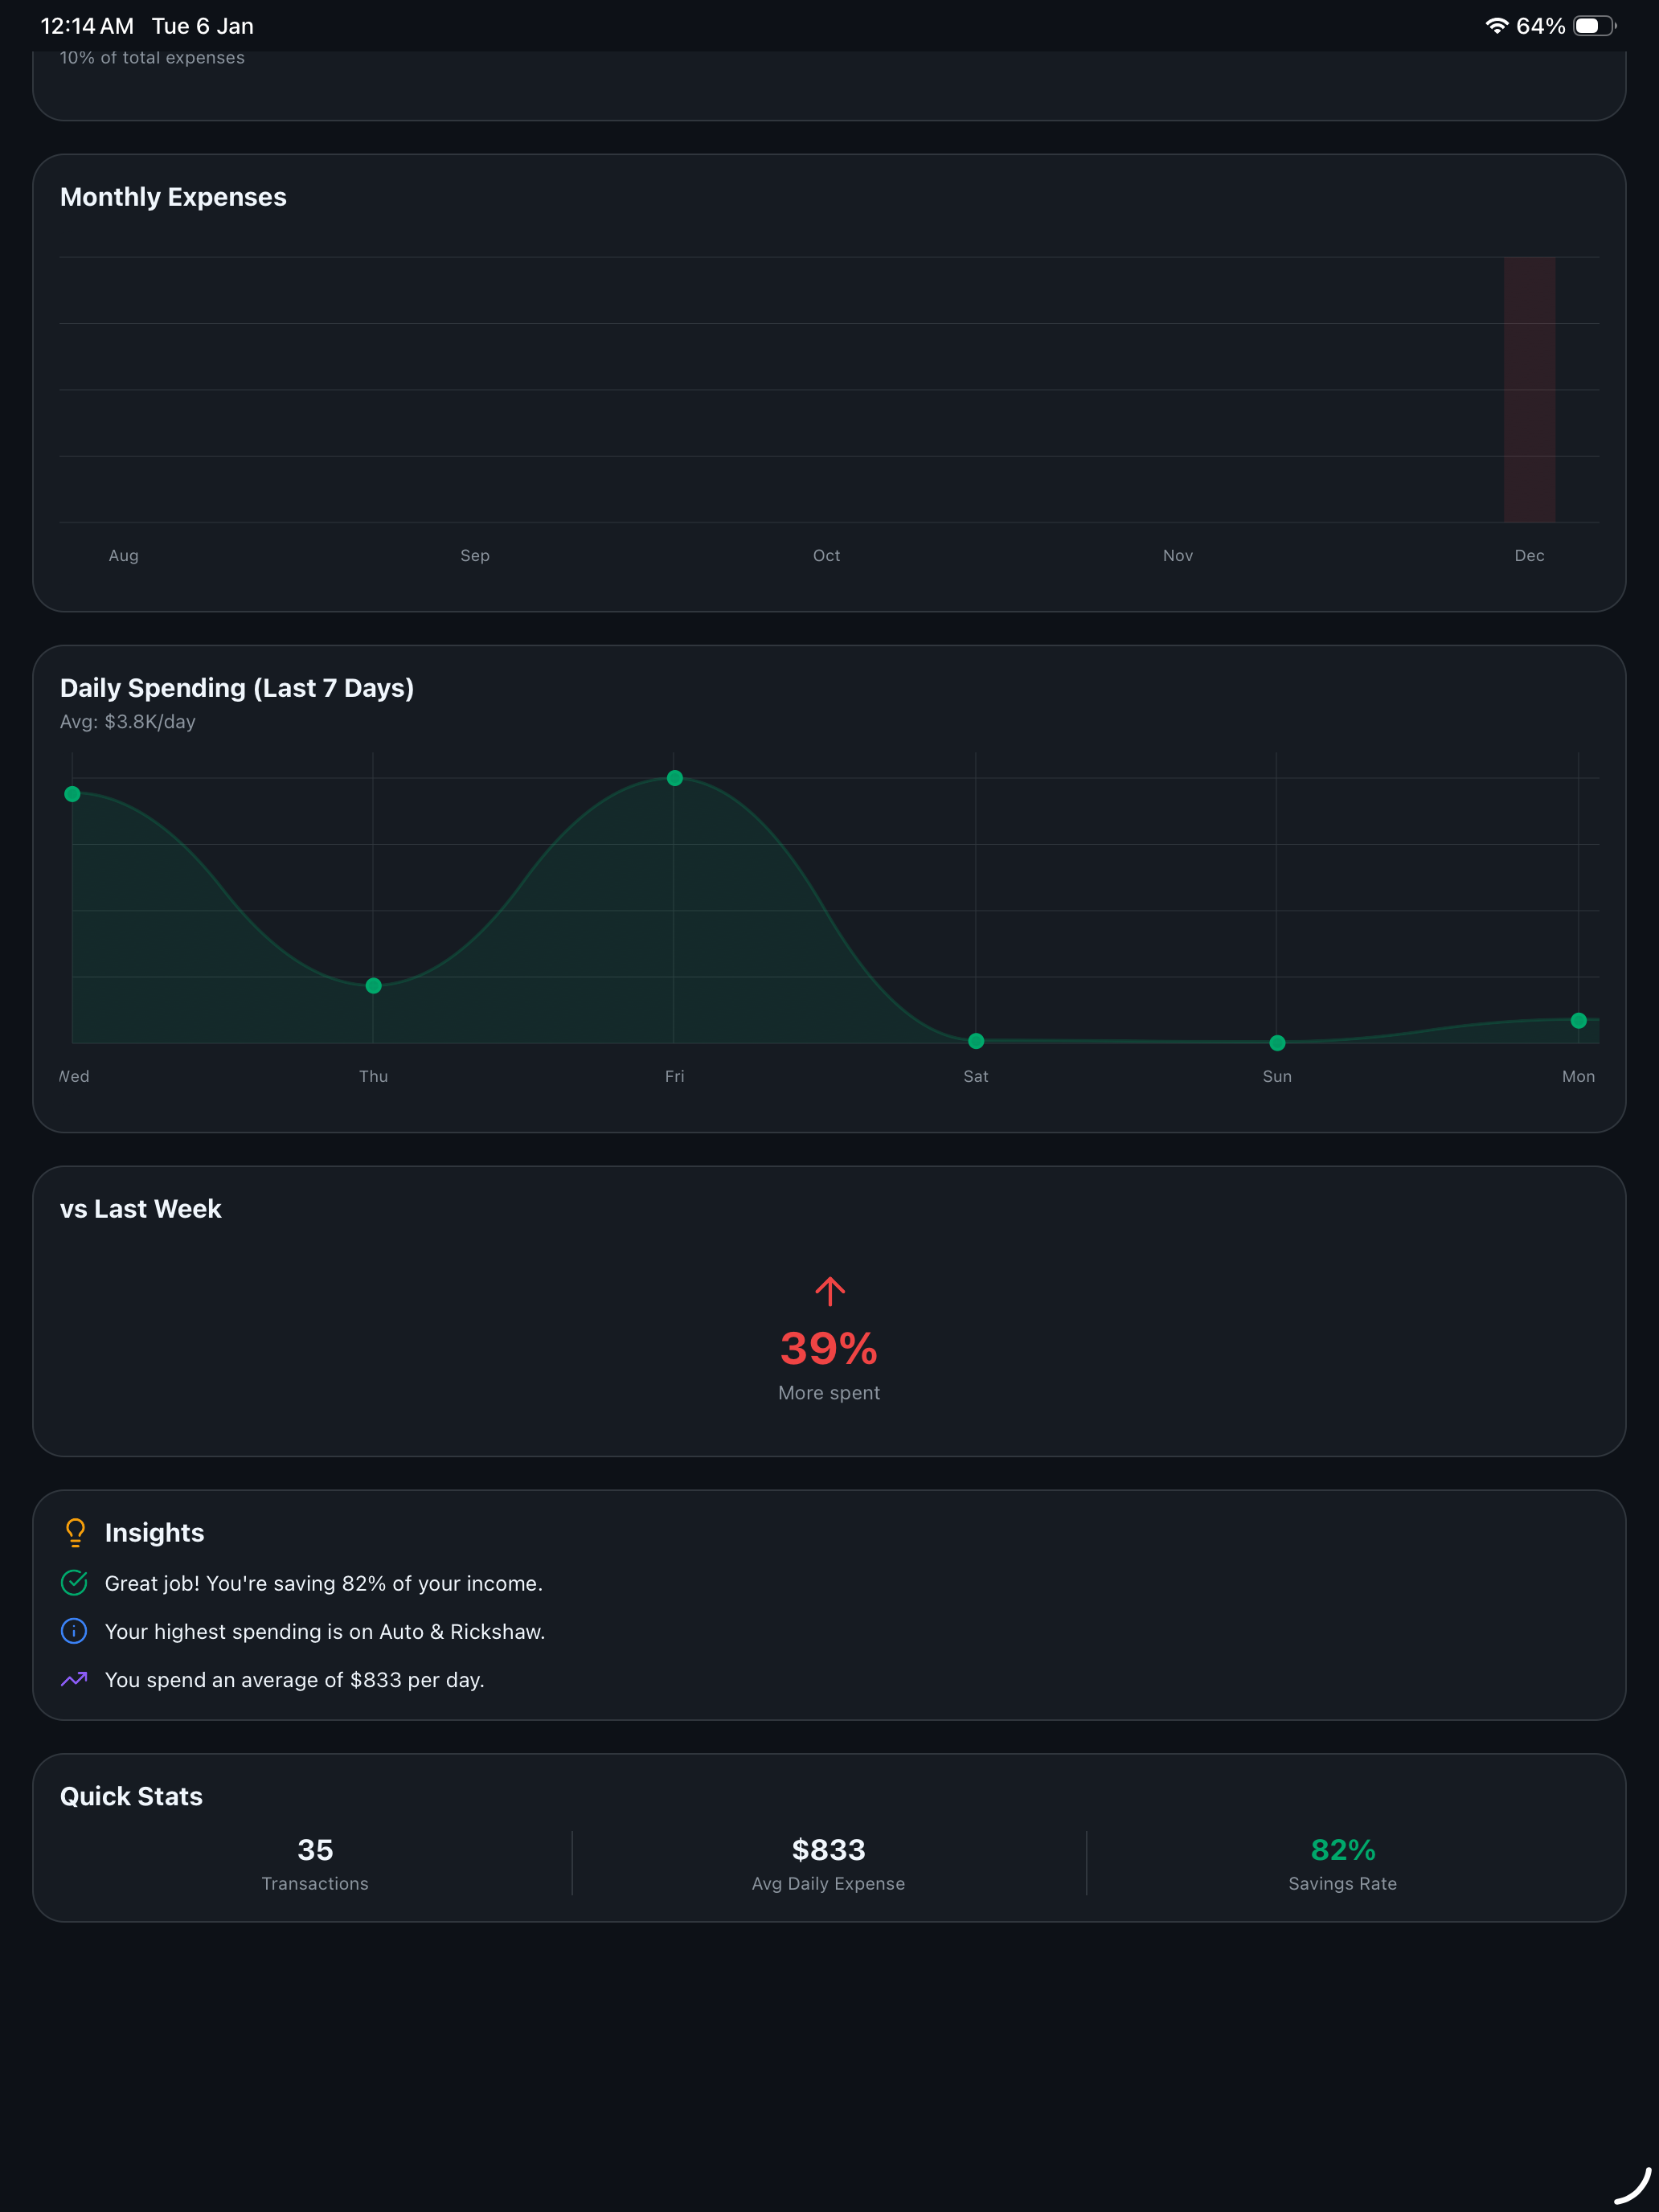
Task: Tap the Sep label on Monthly Expenses axis
Action: pos(475,555)
